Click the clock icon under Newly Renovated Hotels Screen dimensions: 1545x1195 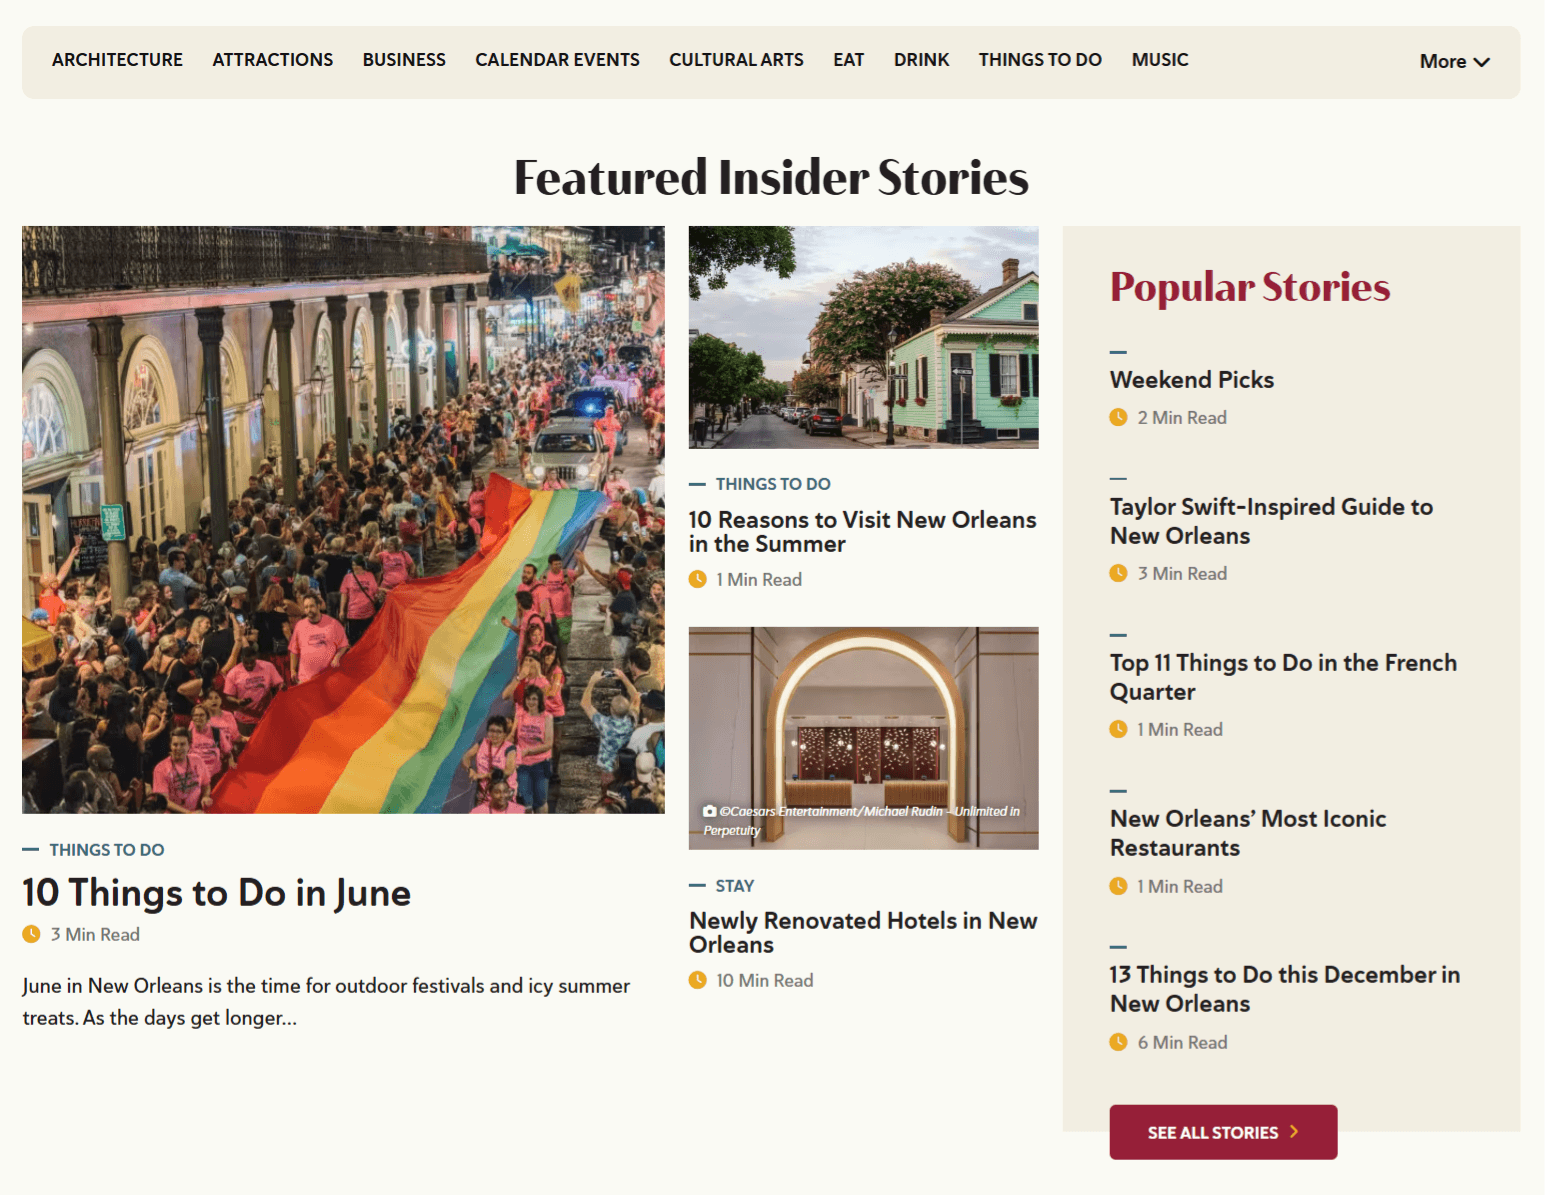pyautogui.click(x=697, y=980)
